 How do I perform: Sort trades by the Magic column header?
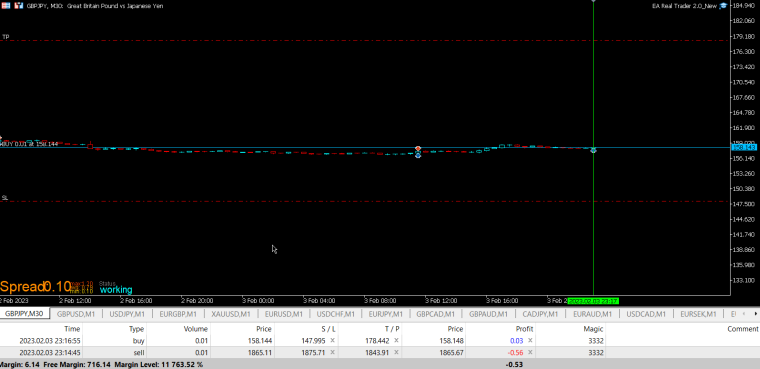click(594, 329)
